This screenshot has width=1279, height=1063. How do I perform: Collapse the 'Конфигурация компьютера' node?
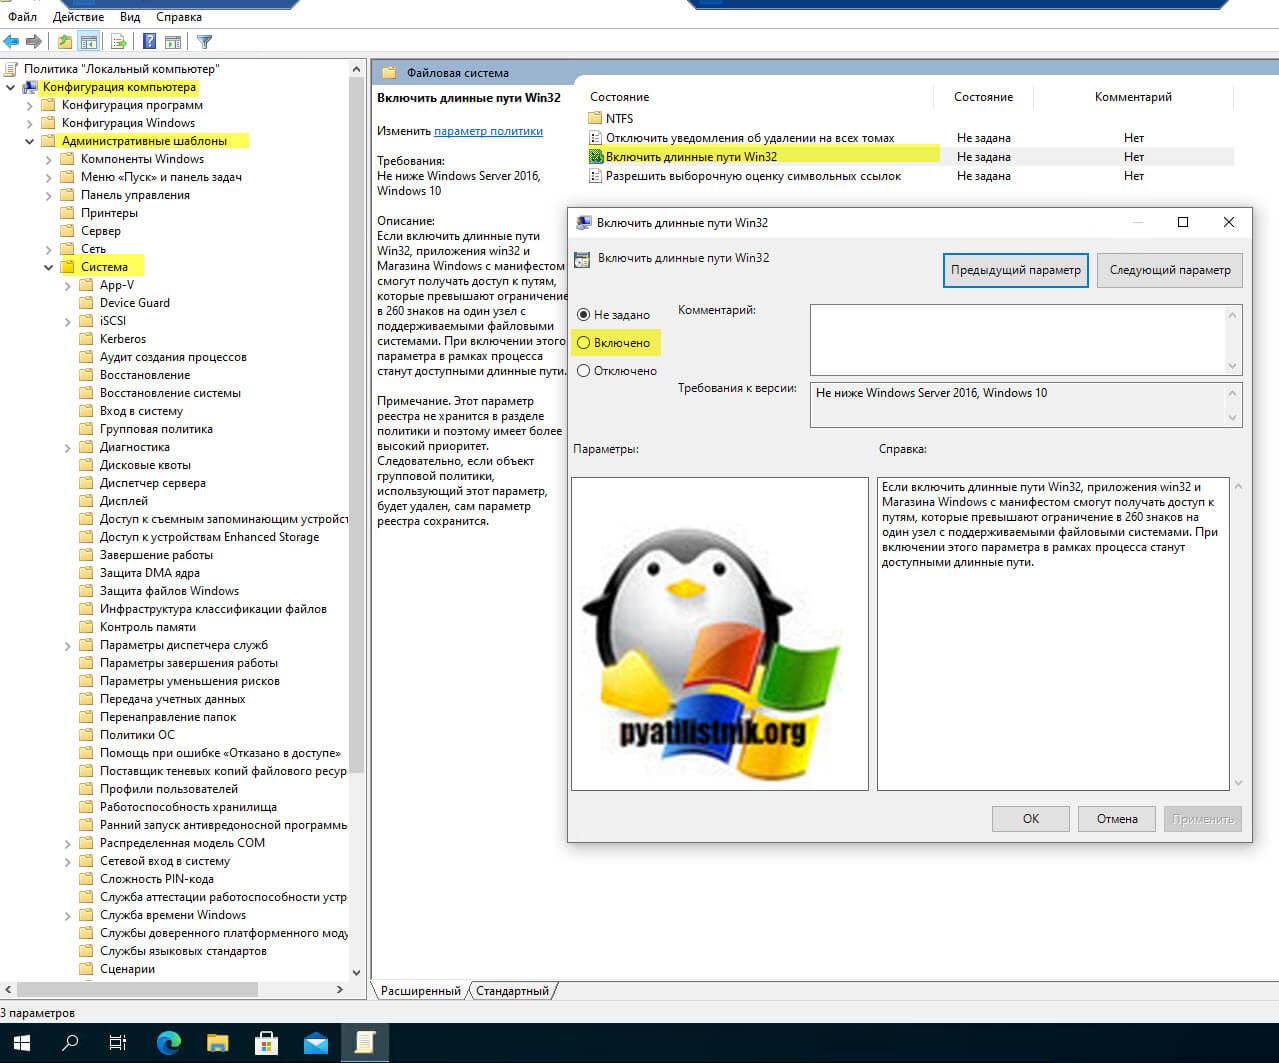tap(11, 87)
